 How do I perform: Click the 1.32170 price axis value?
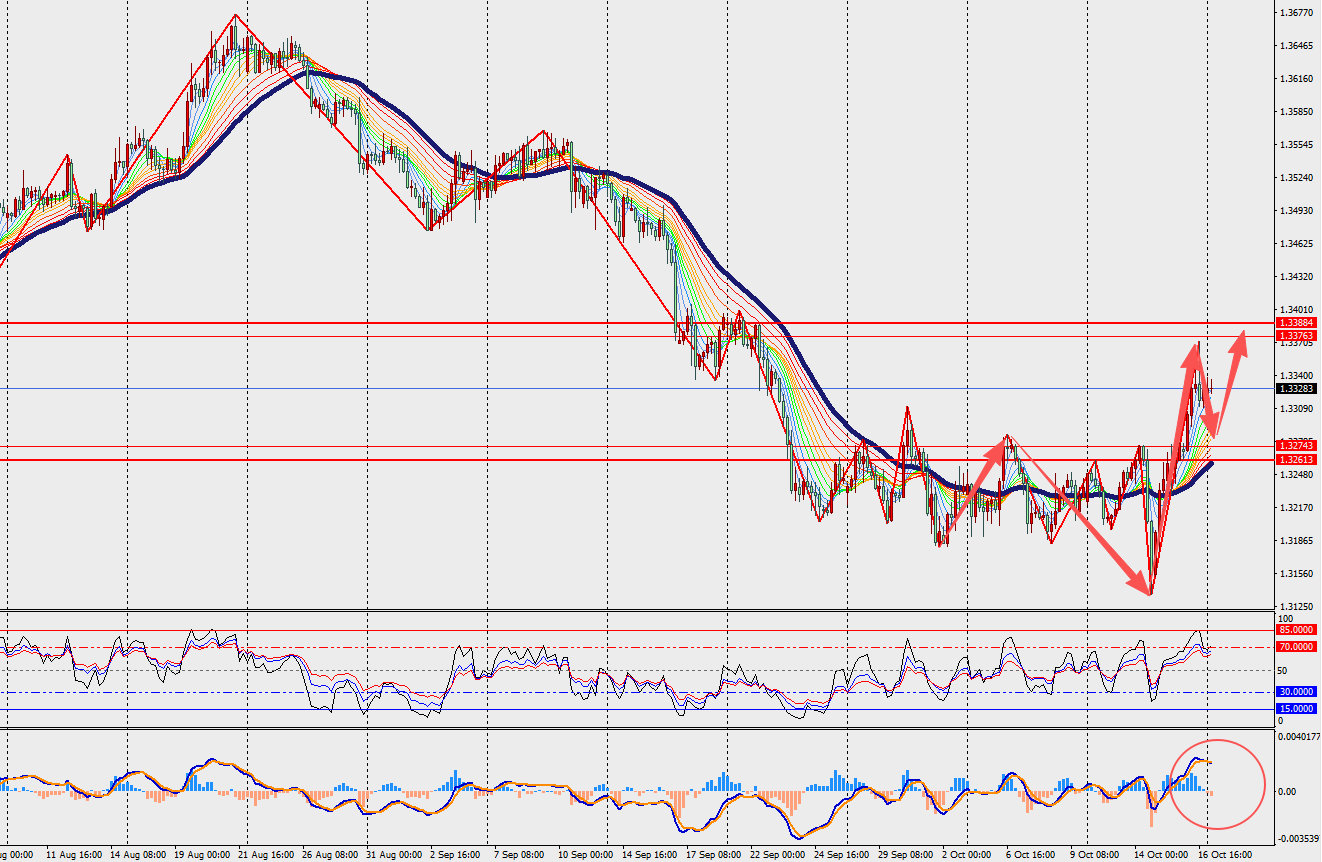[x=1297, y=508]
